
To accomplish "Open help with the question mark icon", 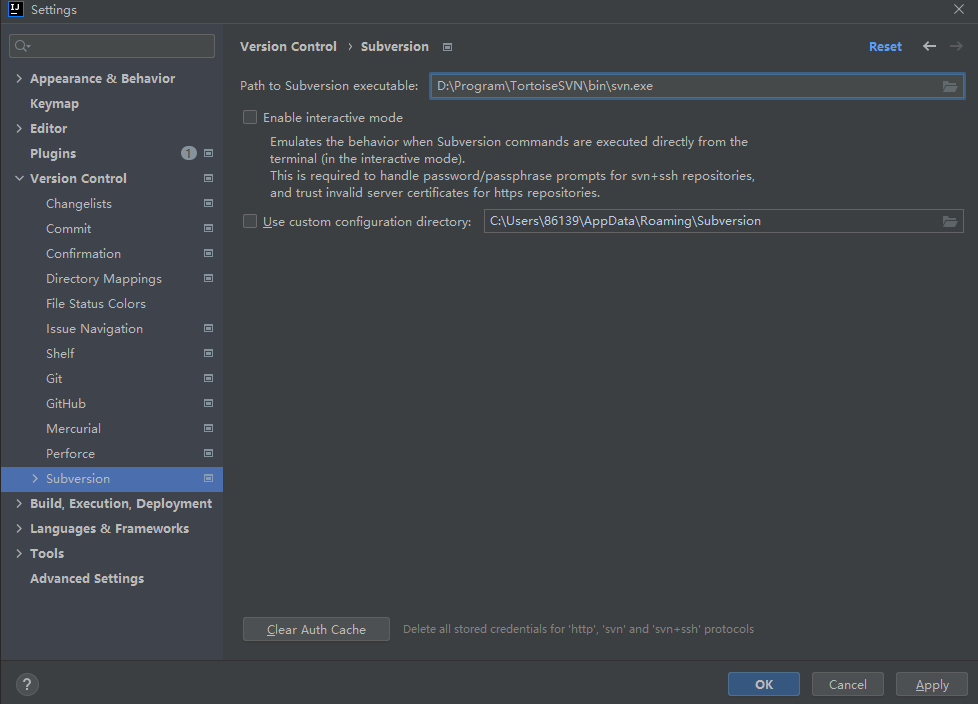I will point(26,684).
